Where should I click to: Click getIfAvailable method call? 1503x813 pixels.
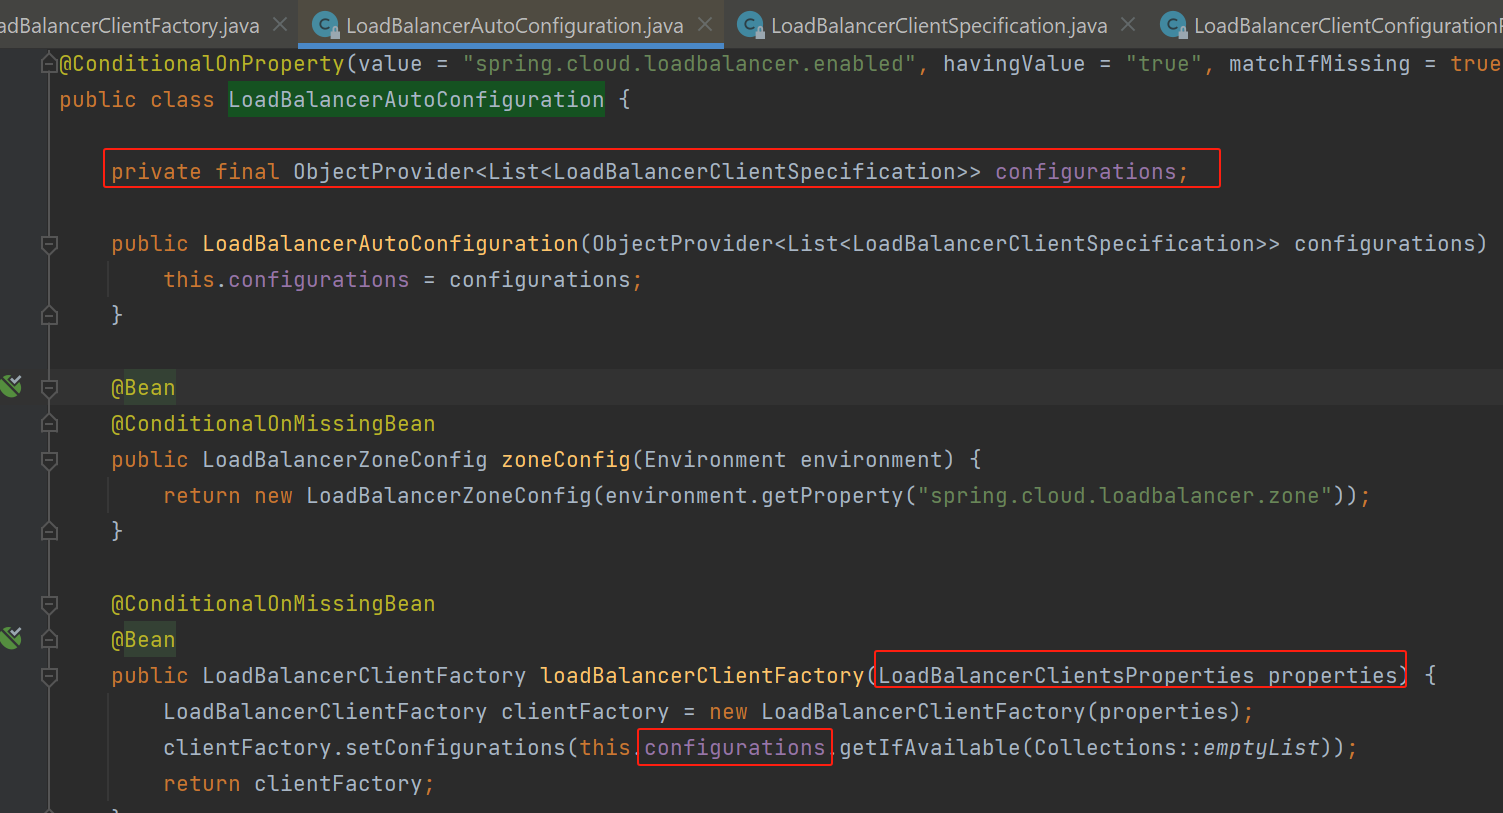930,748
